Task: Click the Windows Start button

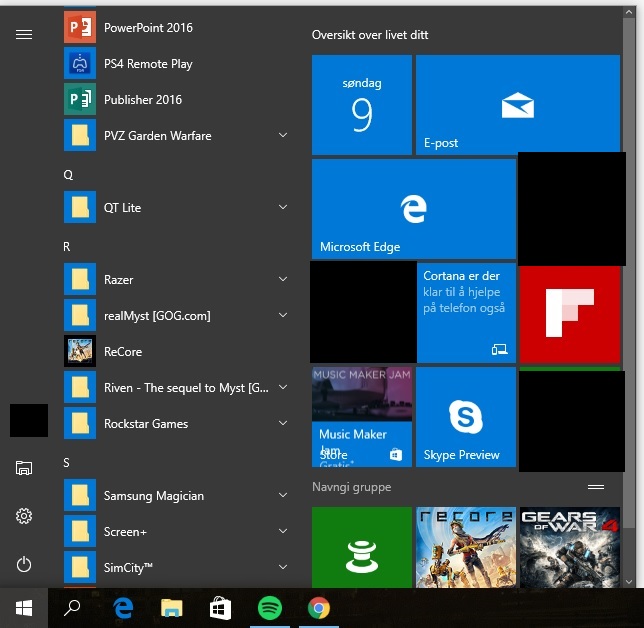Action: click(24, 608)
